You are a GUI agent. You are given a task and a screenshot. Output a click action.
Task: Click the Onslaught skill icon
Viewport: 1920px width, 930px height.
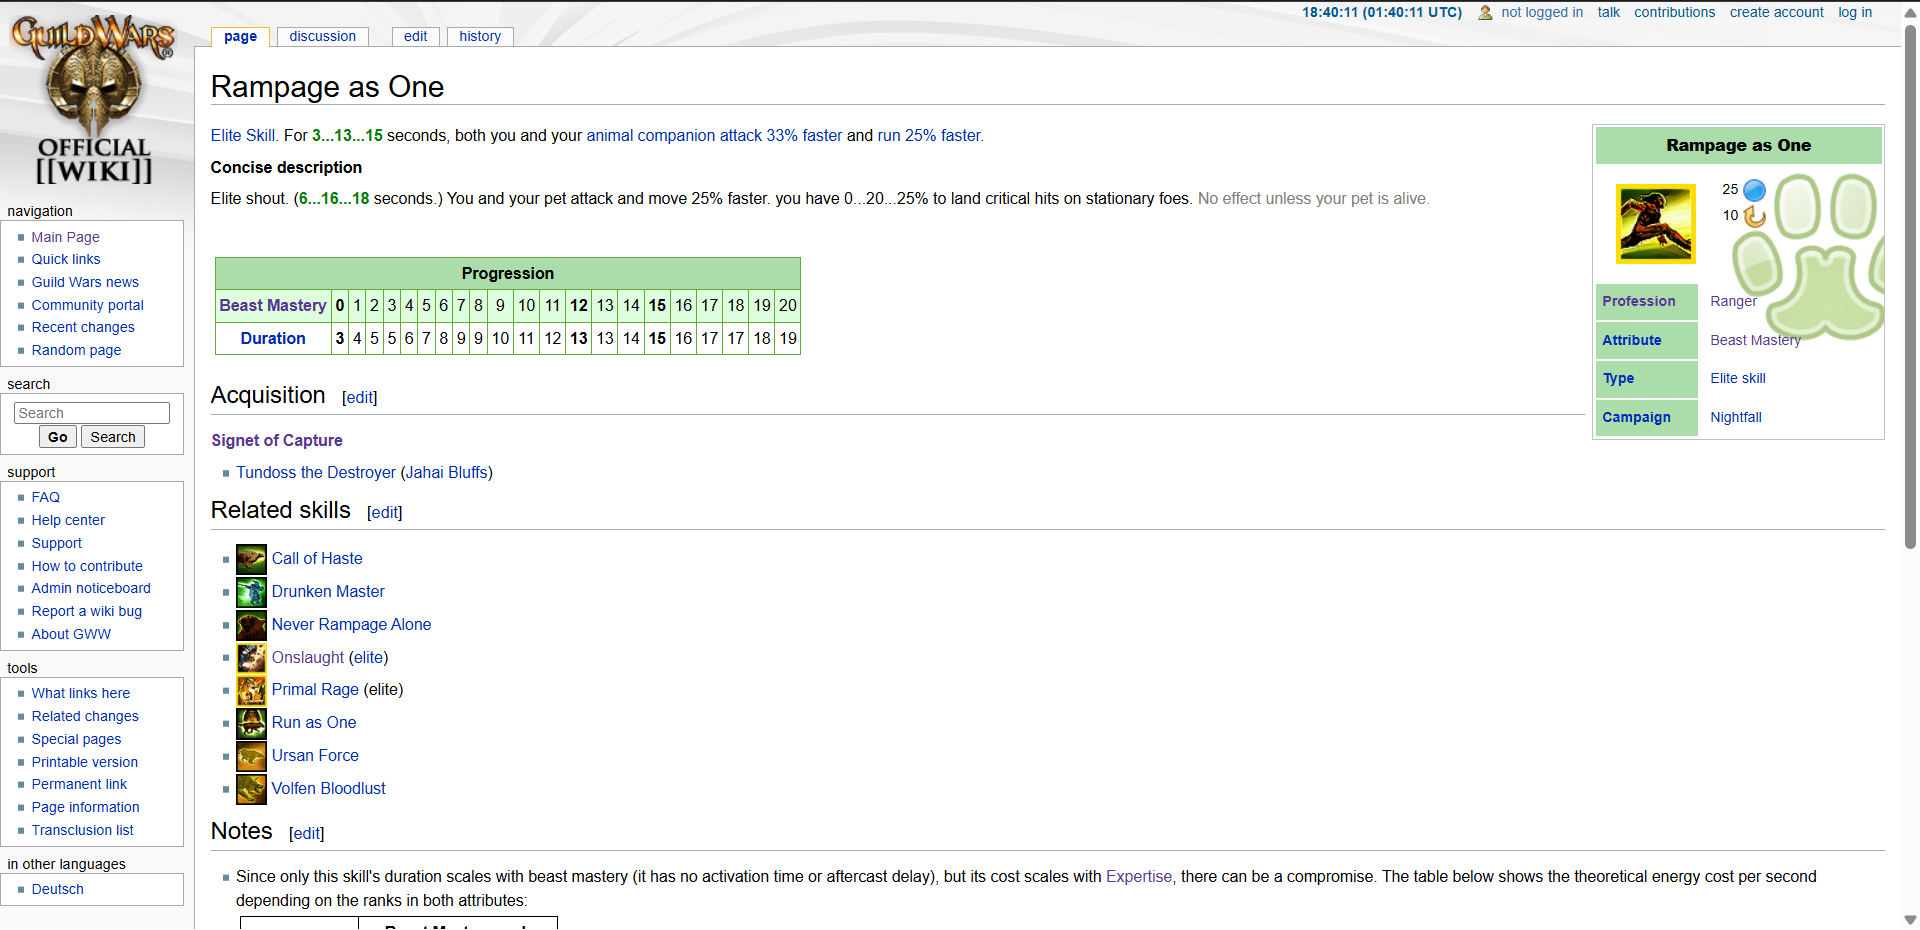tap(251, 658)
